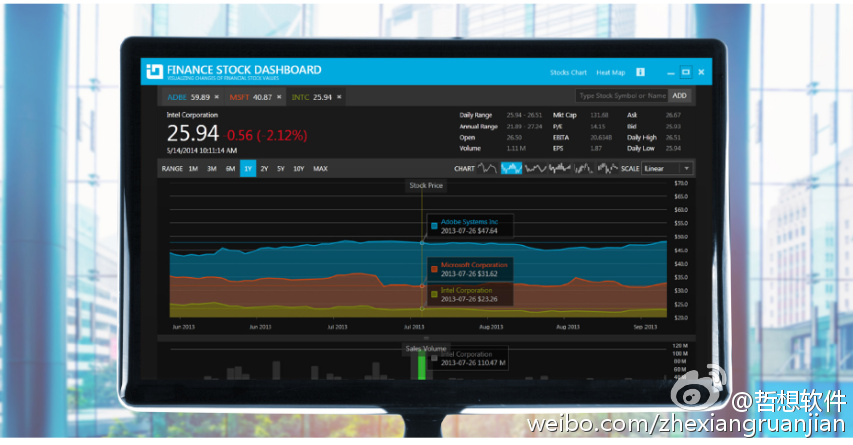Click the 110.47 M volume tooltip text

click(473, 363)
